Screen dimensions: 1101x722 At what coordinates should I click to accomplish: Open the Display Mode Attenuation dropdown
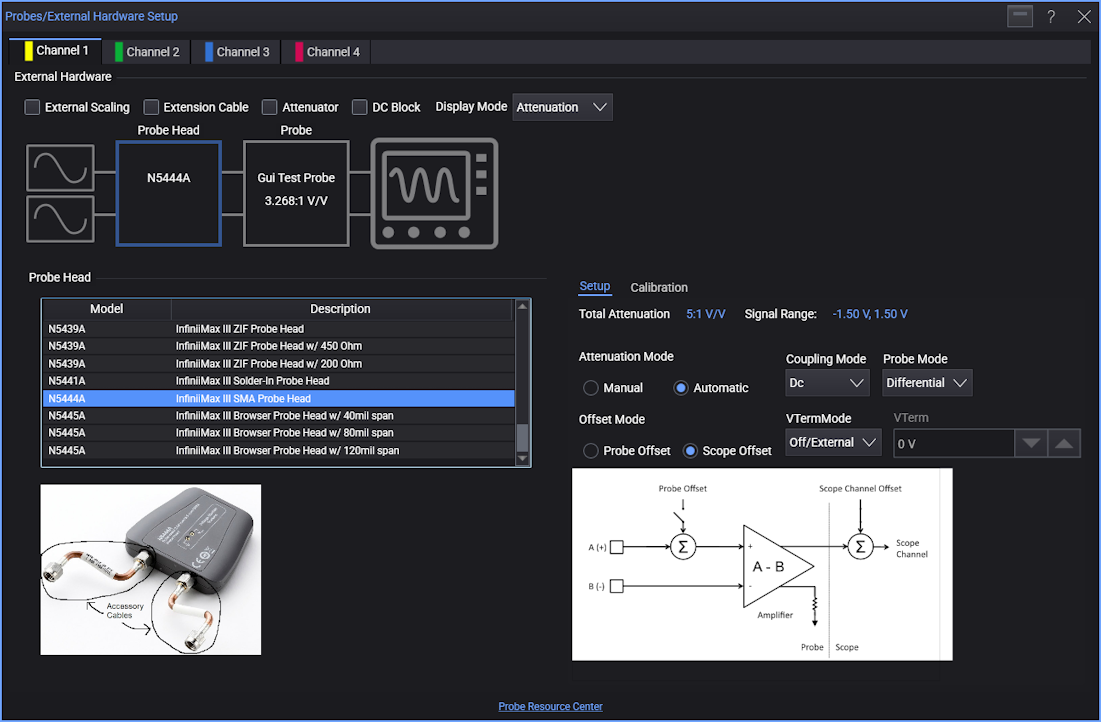(562, 107)
